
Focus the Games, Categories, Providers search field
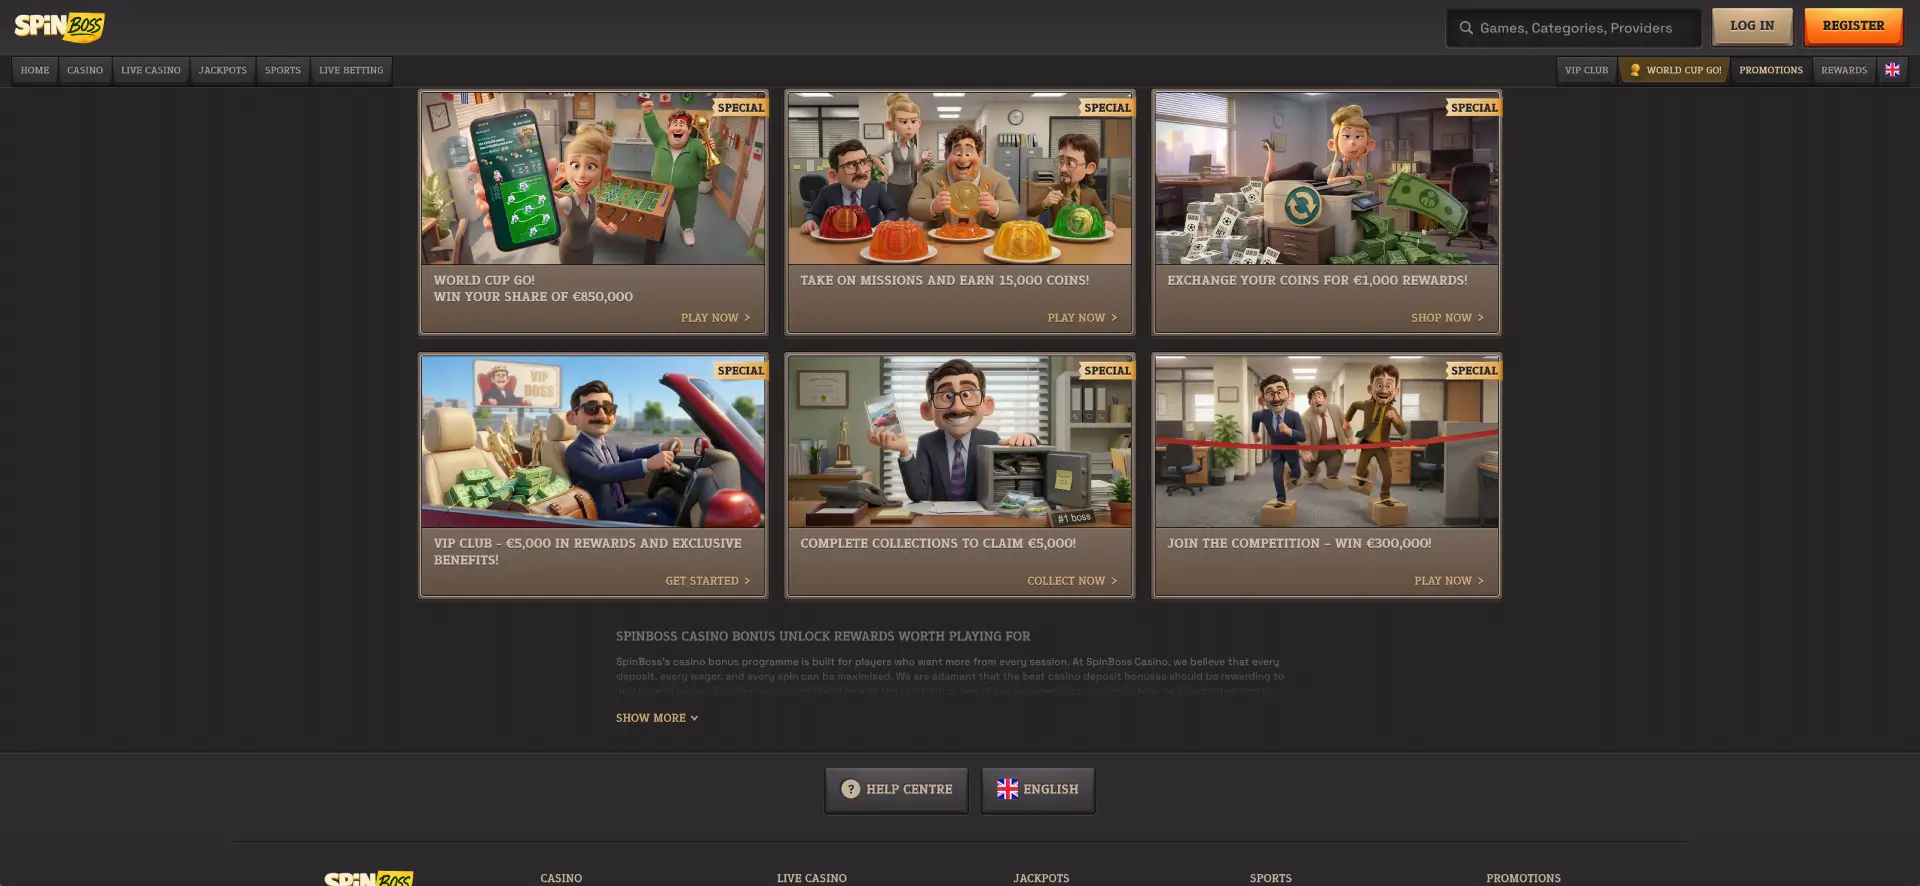click(1573, 28)
